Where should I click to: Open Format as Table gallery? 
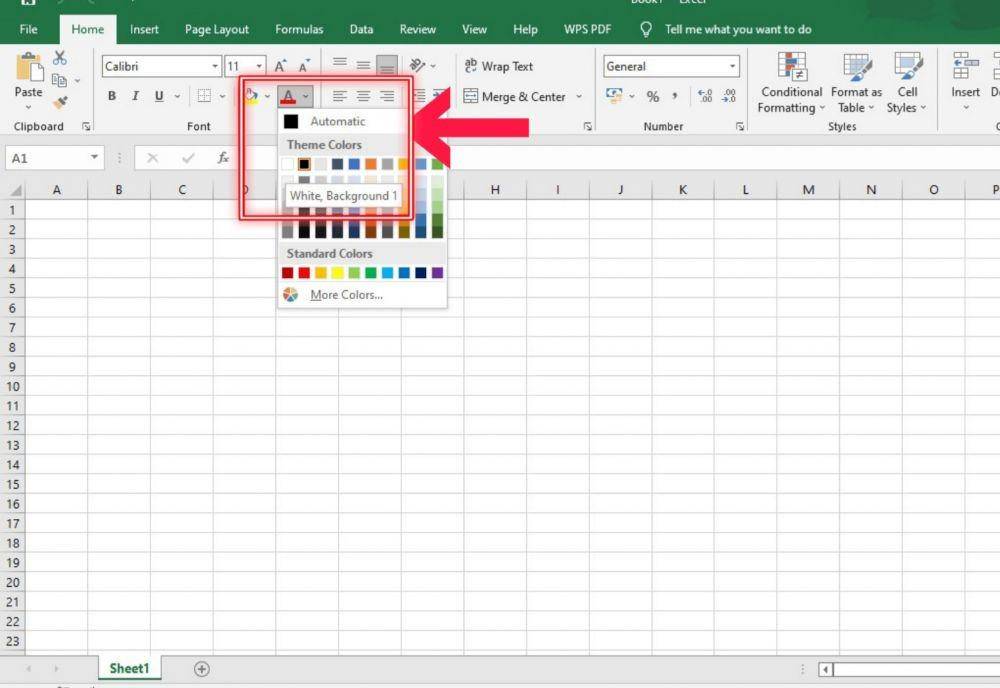[856, 84]
